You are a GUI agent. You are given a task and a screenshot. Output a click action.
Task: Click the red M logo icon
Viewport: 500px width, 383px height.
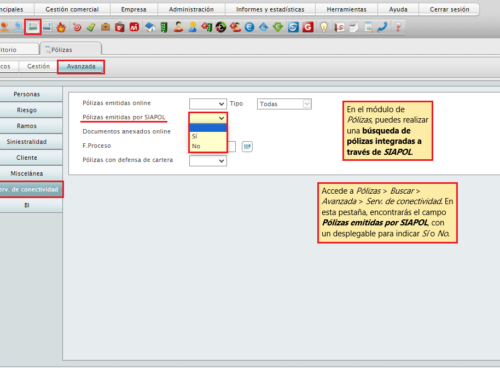pyautogui.click(x=134, y=27)
